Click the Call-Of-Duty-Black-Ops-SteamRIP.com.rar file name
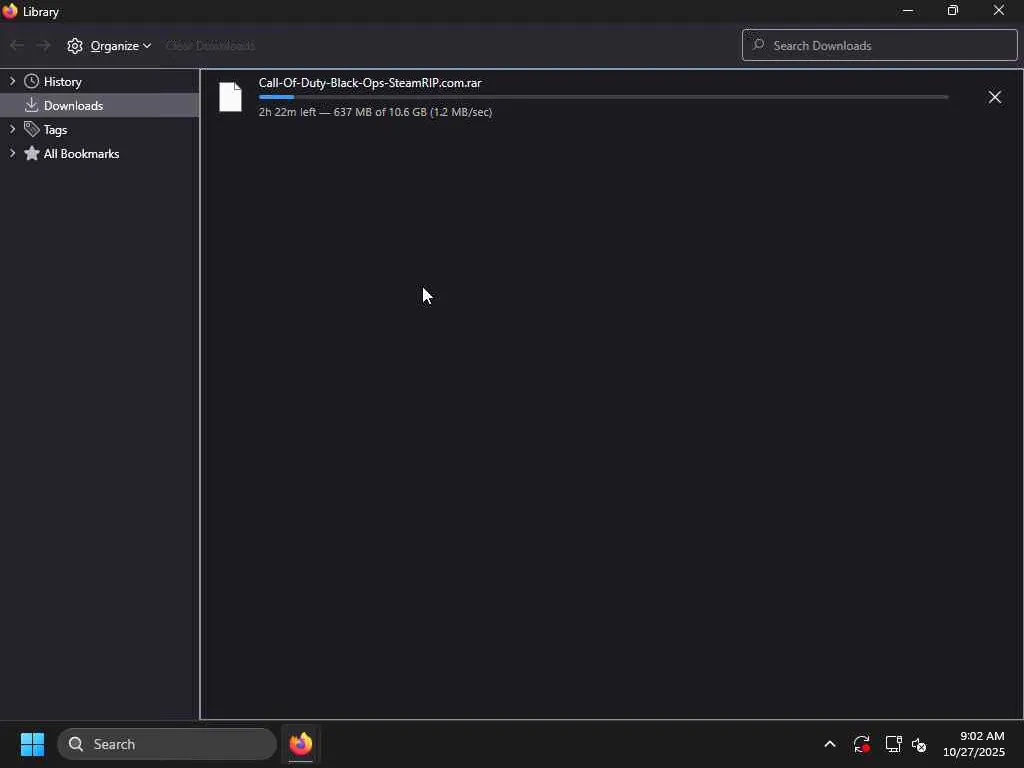Image resolution: width=1024 pixels, height=768 pixels. coord(370,83)
